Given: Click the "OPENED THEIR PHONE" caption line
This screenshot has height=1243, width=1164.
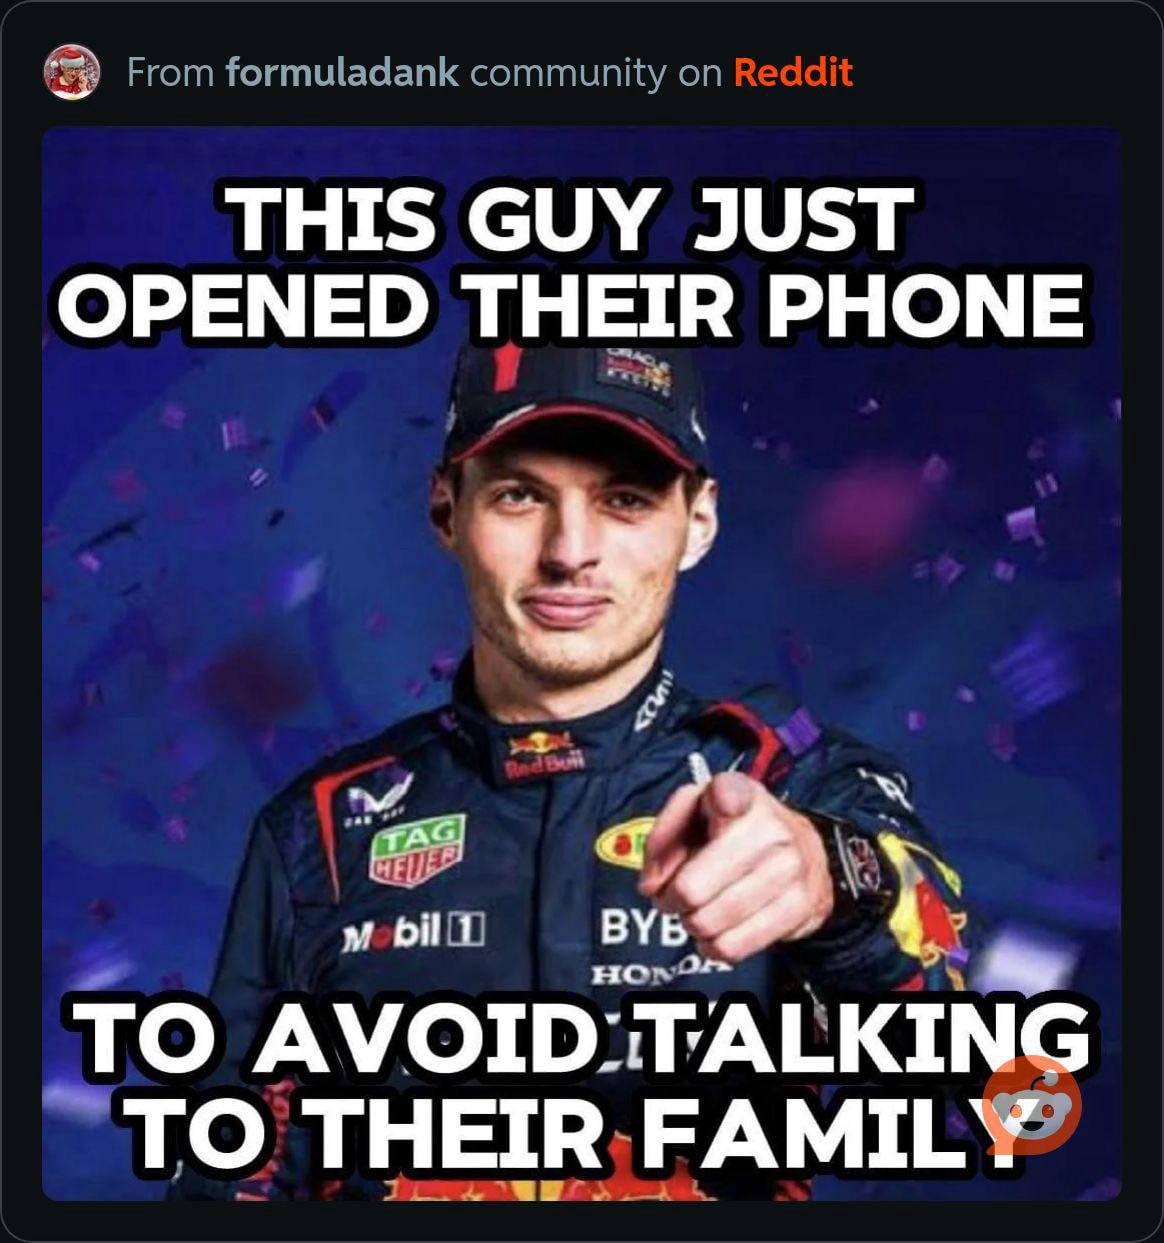Looking at the screenshot, I should [571, 305].
